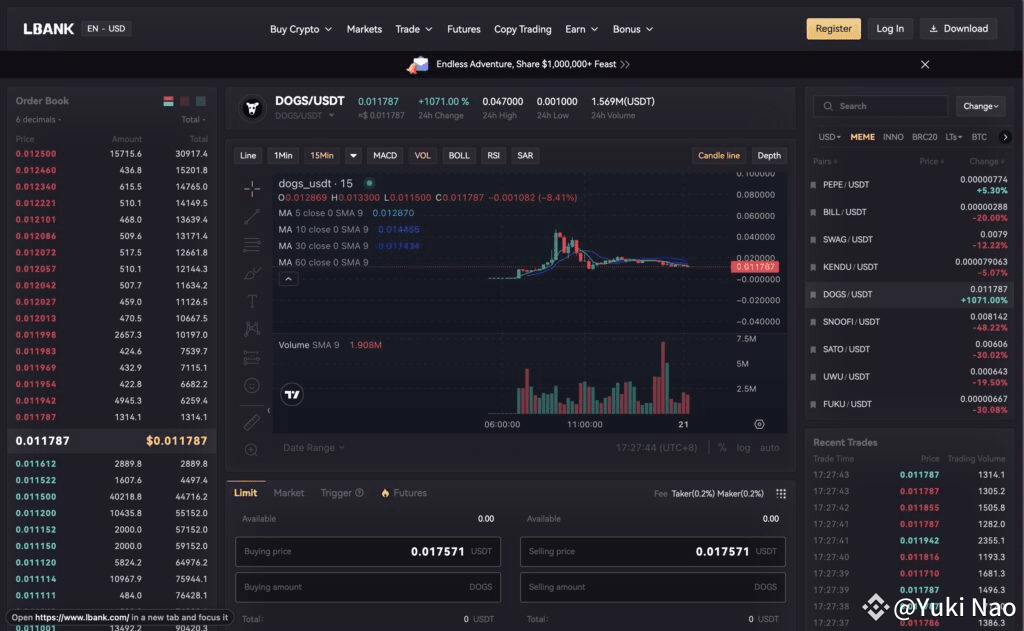Show only bids order book view
The width and height of the screenshot is (1024, 631).
[x=201, y=101]
